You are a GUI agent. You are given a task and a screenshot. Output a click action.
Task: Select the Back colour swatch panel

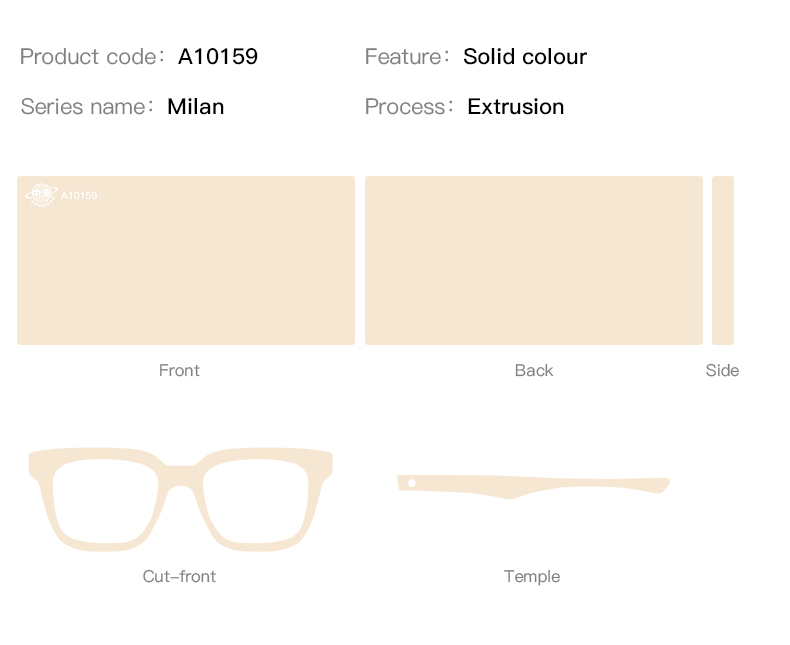pos(534,261)
